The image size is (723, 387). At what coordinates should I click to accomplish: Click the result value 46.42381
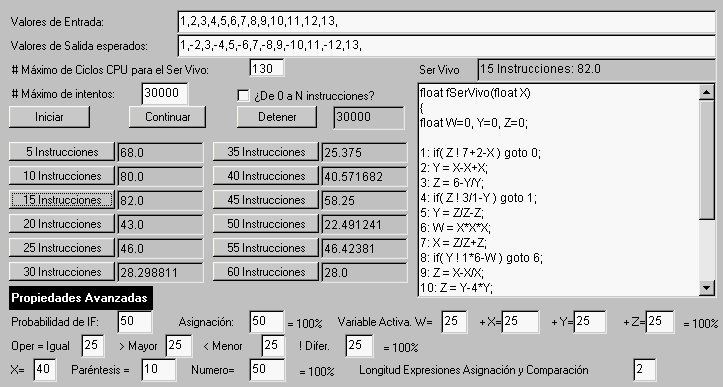364,248
